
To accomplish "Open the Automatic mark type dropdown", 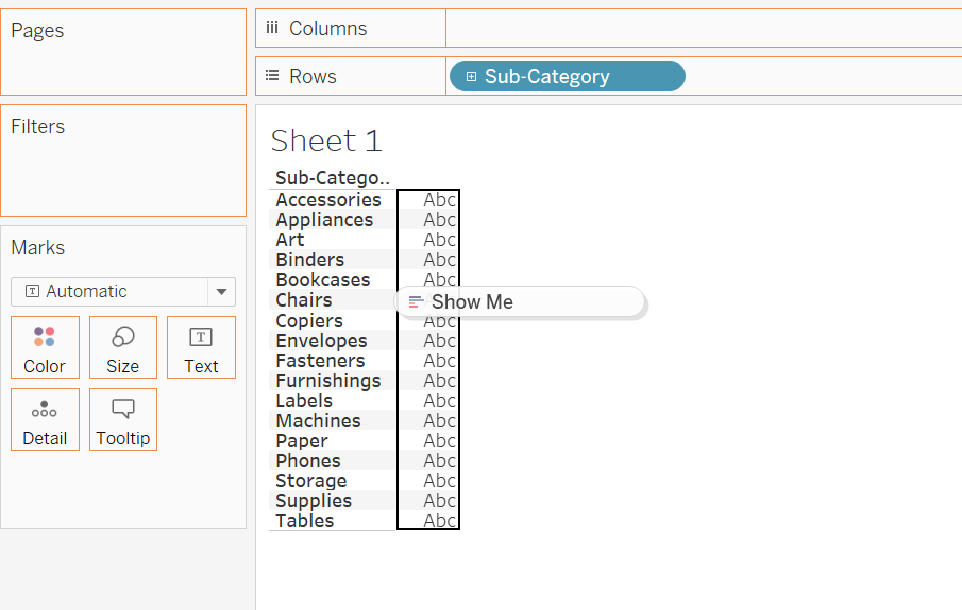I will pos(220,291).
